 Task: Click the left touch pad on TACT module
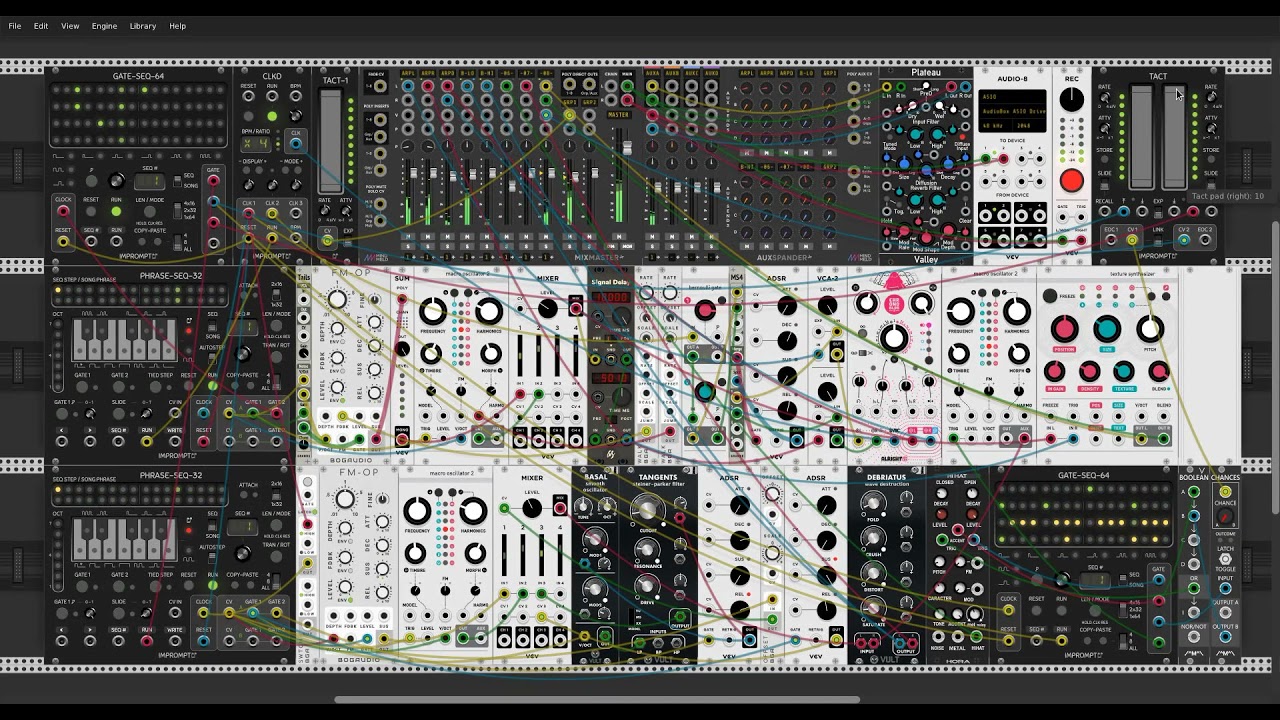[x=1140, y=137]
